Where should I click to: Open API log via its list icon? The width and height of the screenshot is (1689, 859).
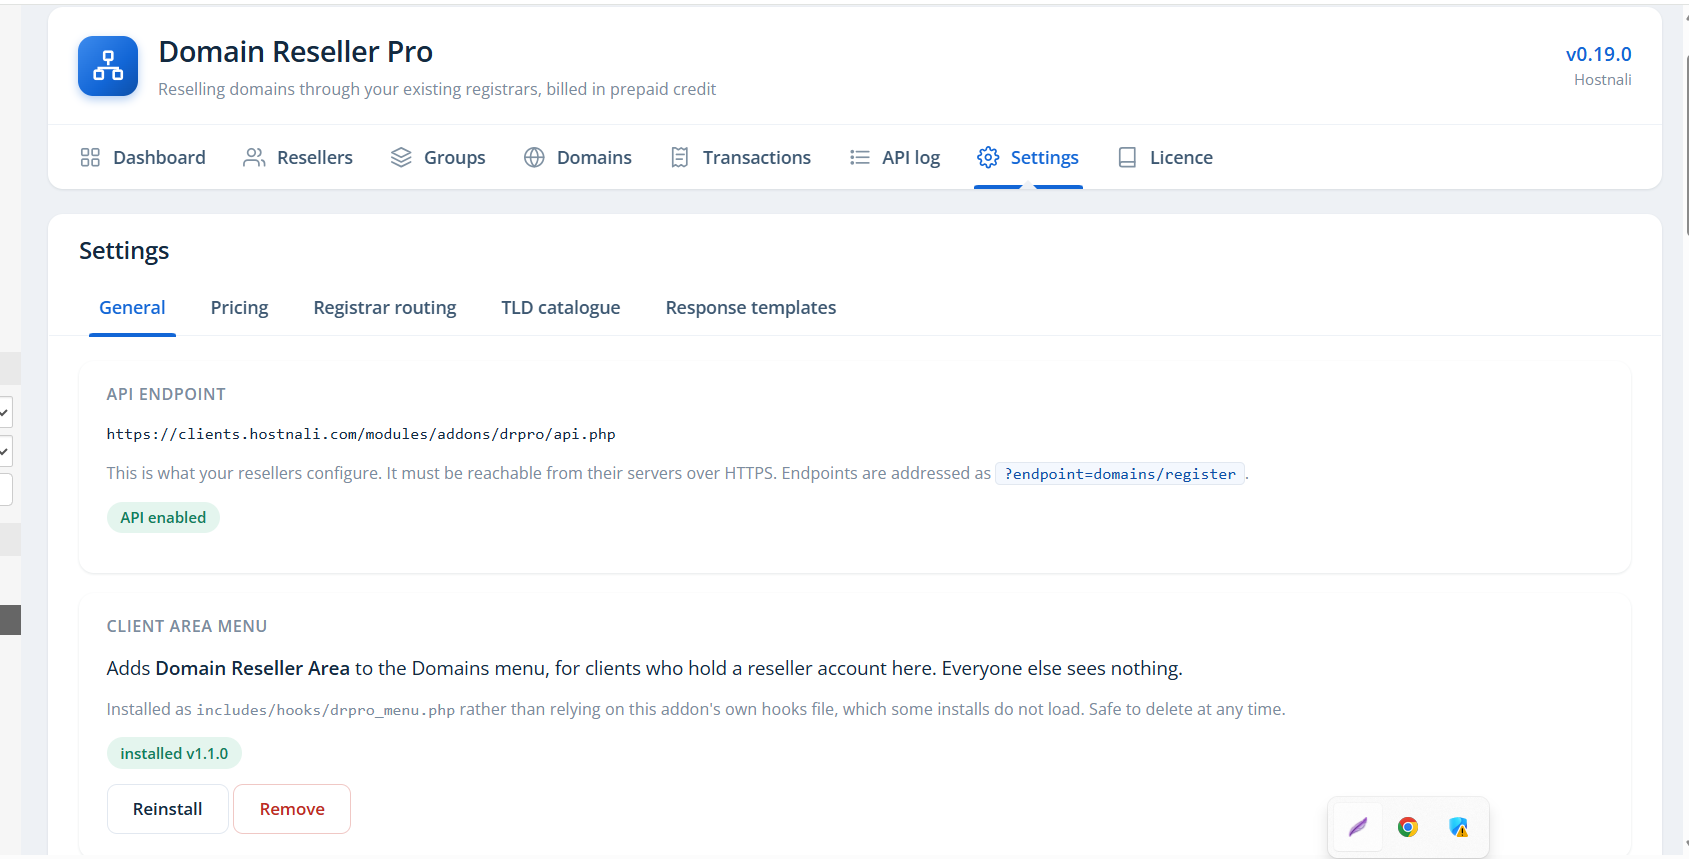tap(859, 157)
